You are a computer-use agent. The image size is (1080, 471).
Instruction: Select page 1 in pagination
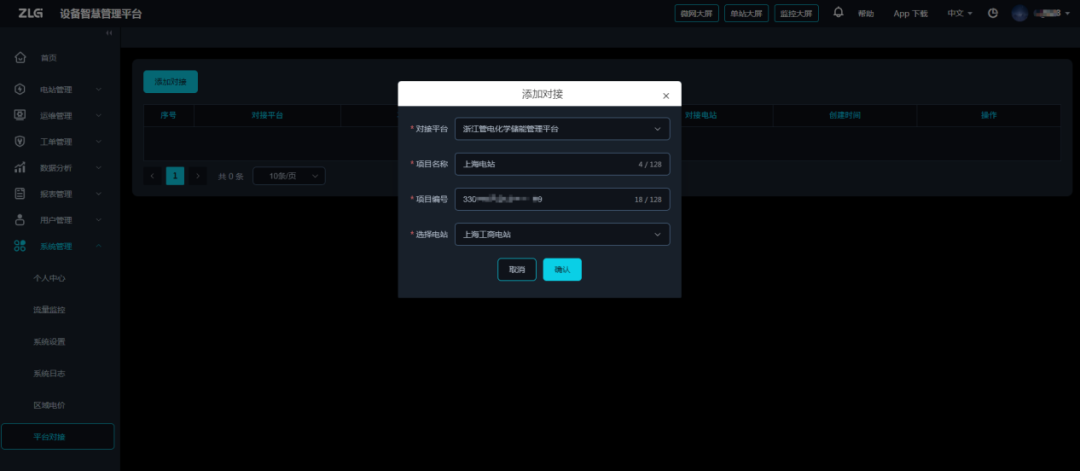(175, 176)
